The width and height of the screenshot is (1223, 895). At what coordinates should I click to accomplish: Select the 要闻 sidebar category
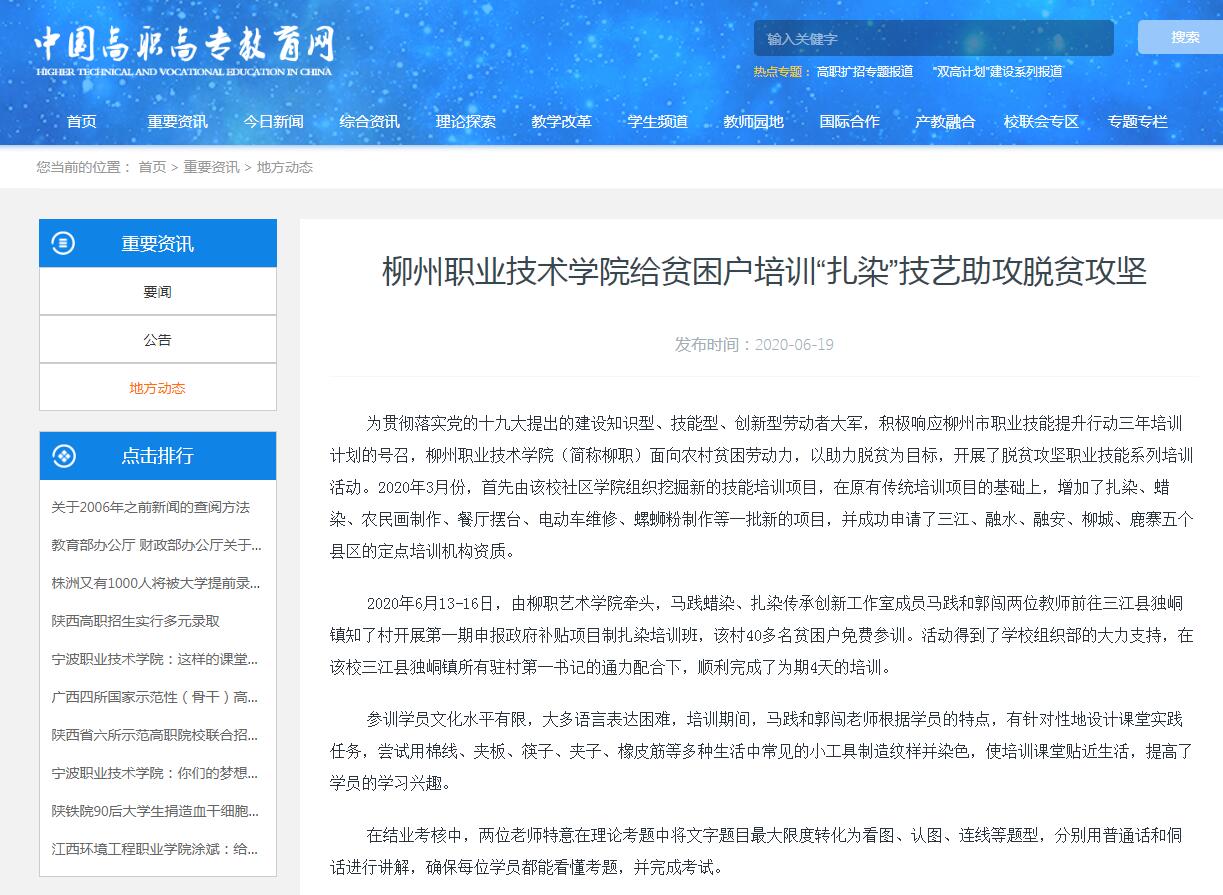[x=157, y=292]
